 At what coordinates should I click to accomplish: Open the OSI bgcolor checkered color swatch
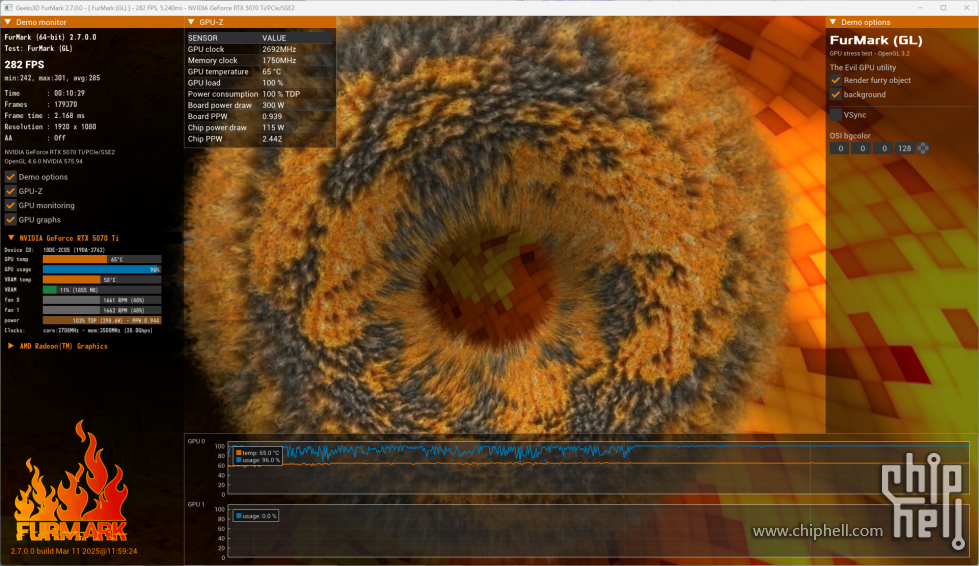(923, 149)
